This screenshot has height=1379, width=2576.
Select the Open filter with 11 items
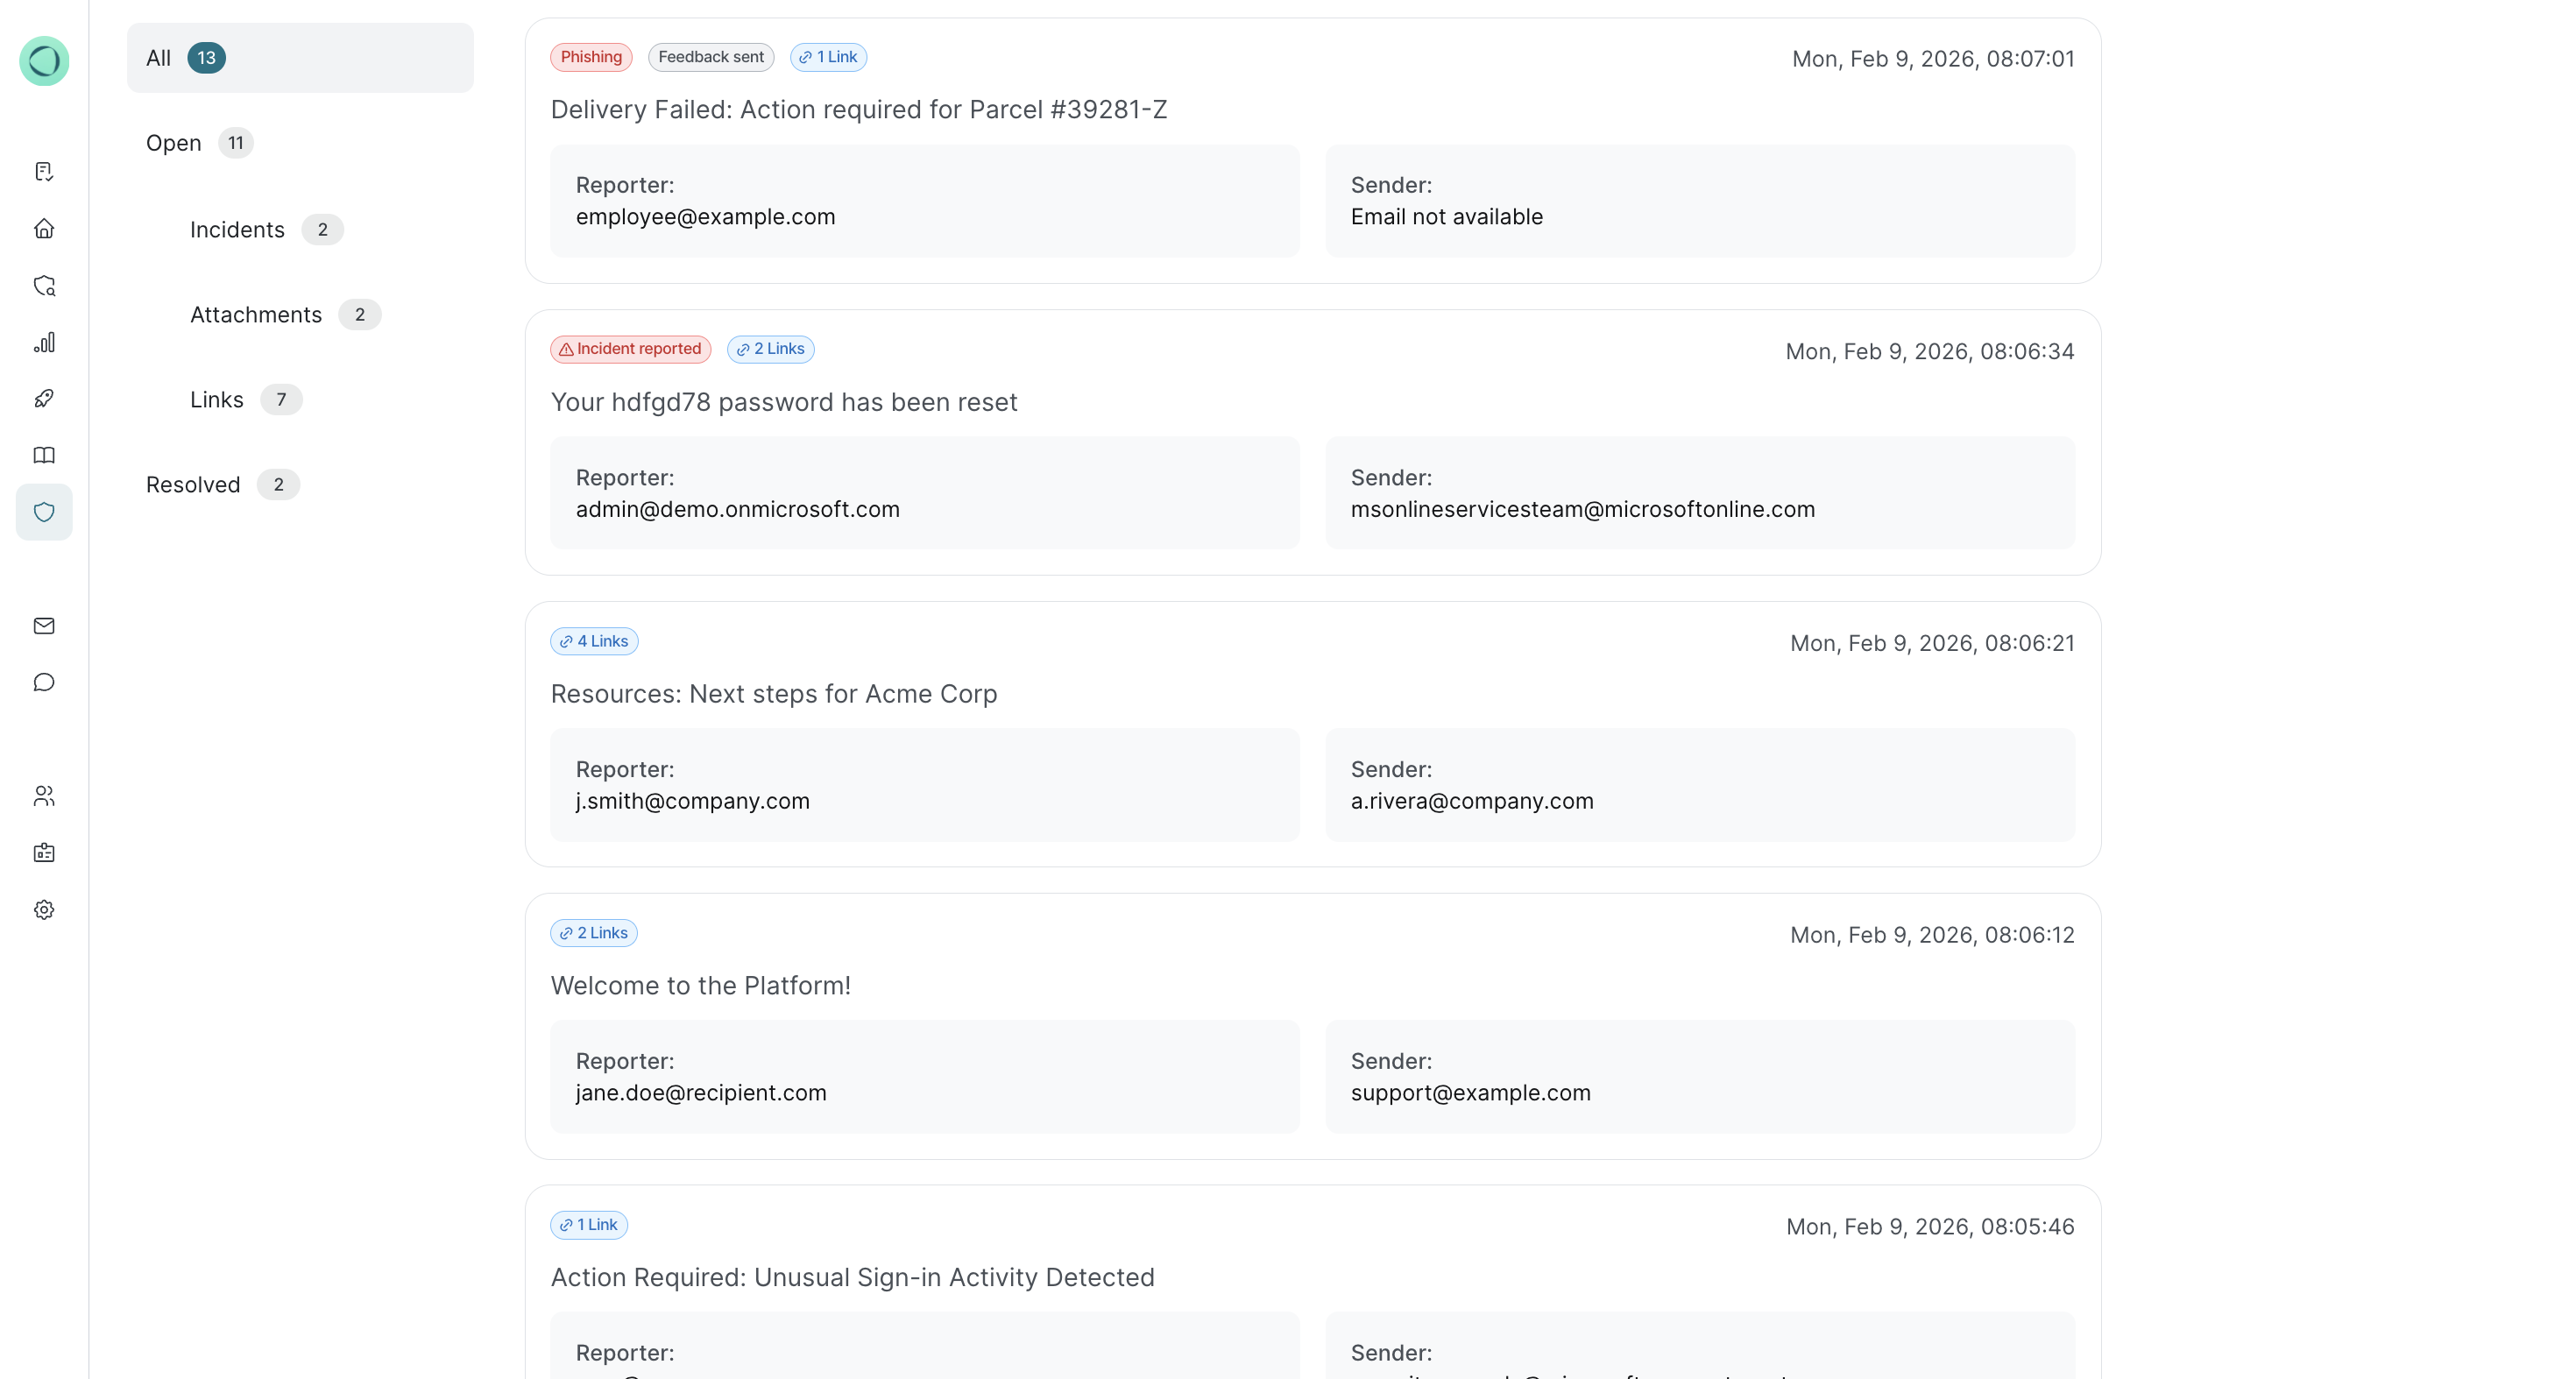pos(199,143)
